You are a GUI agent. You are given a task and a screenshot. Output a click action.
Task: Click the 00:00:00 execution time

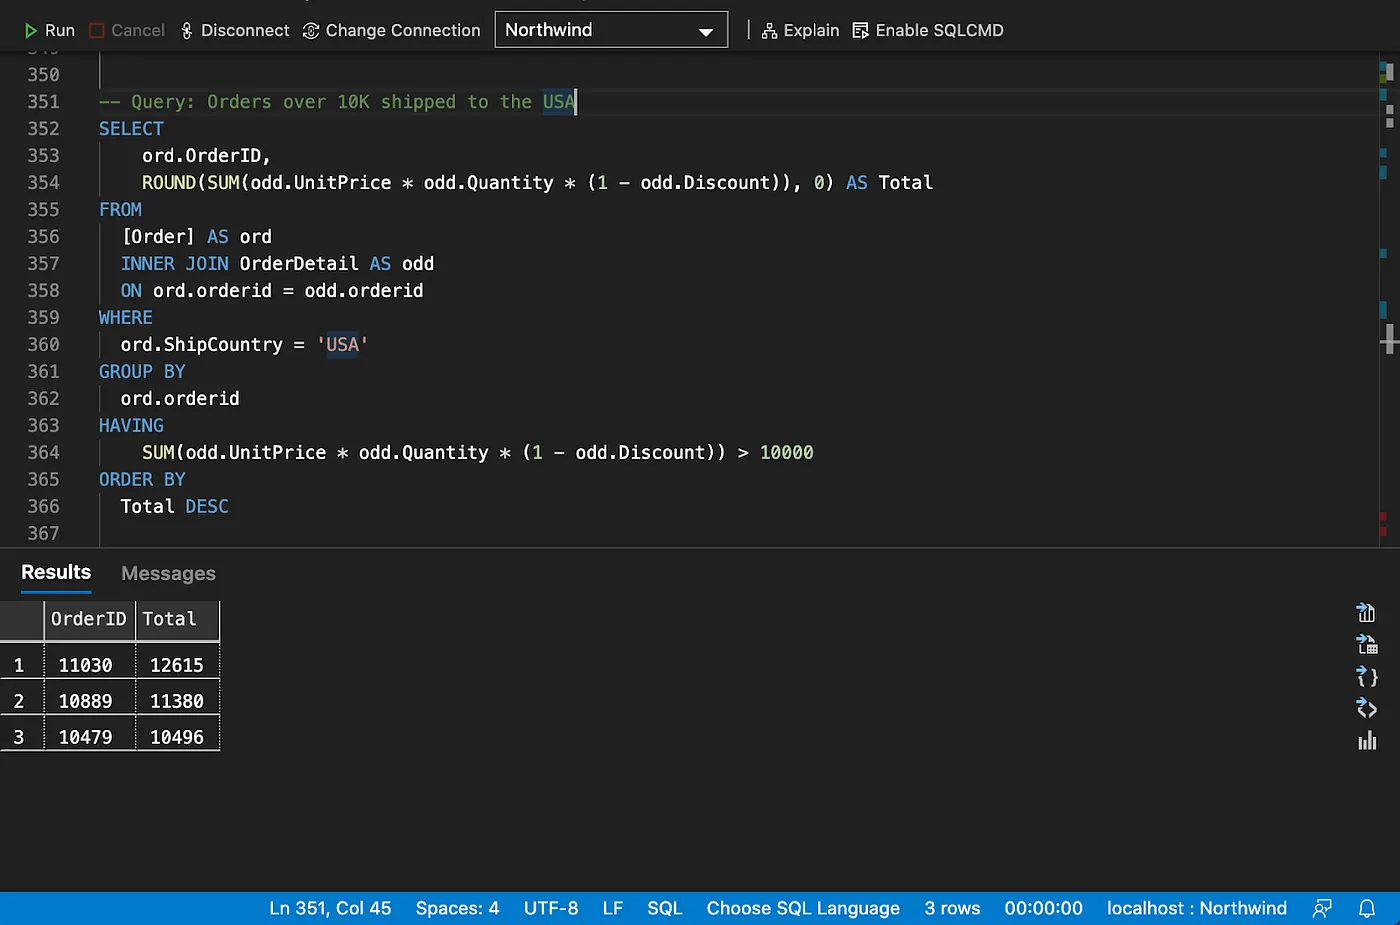[x=1043, y=908]
